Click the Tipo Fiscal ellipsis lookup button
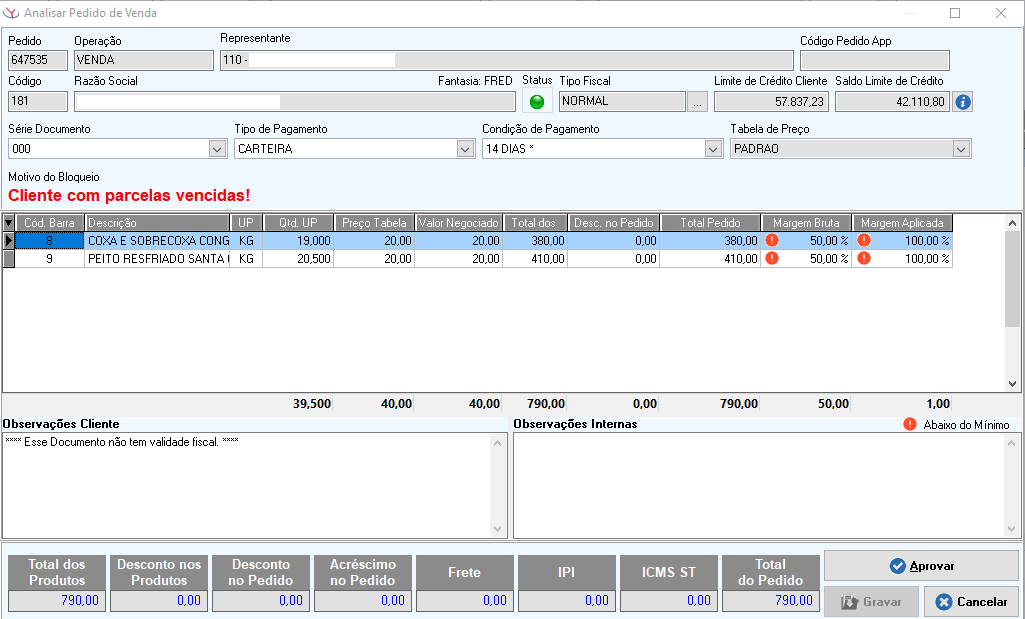 tap(697, 102)
